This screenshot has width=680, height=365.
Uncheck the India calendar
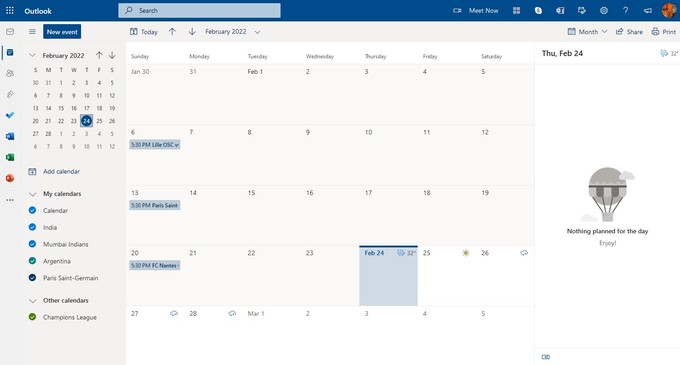tap(32, 227)
